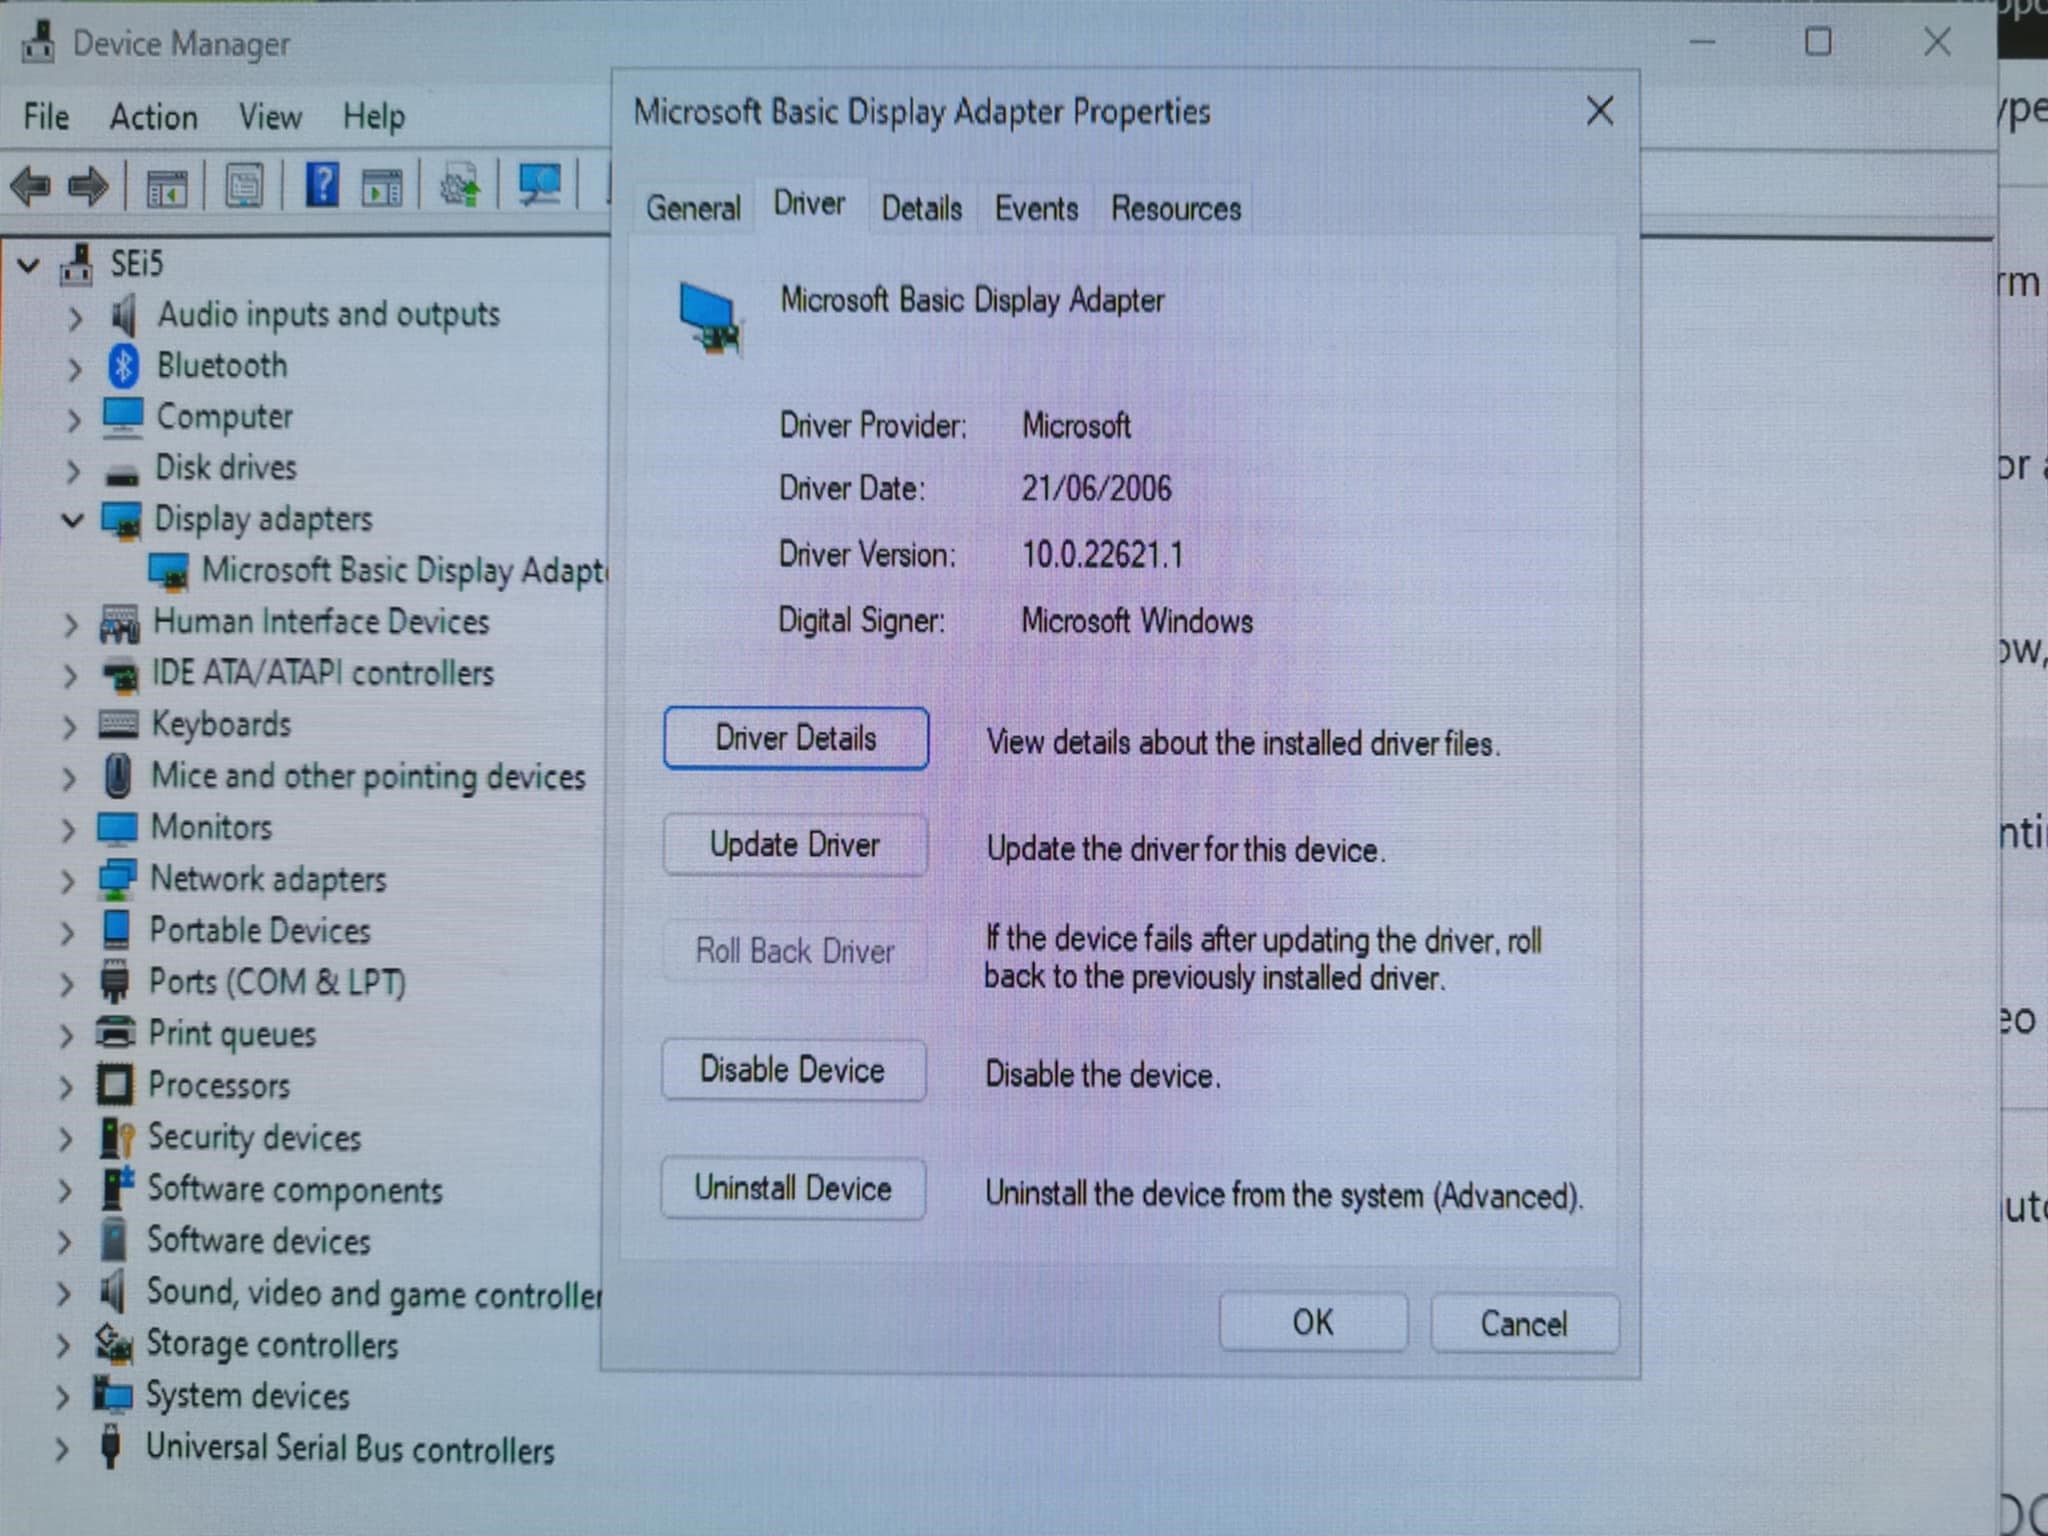Viewport: 2048px width, 1536px height.
Task: Click the Forward arrow toolbar icon
Action: tap(89, 185)
